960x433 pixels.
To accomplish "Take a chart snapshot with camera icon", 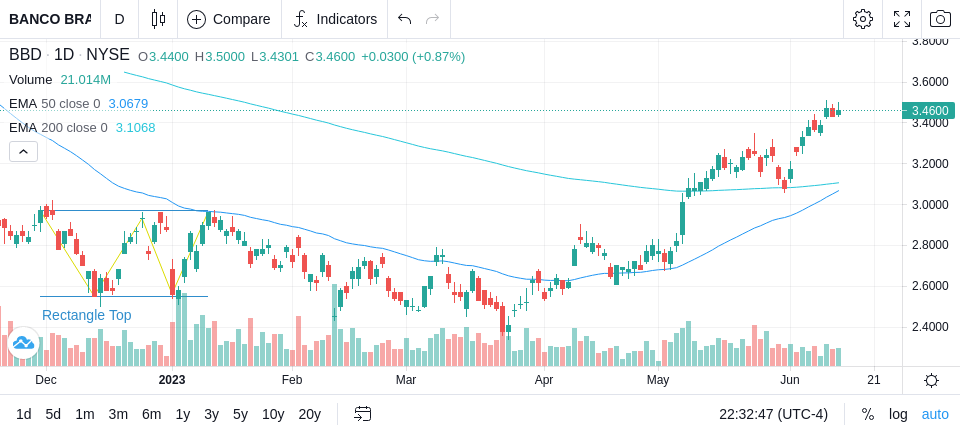I will [x=940, y=19].
